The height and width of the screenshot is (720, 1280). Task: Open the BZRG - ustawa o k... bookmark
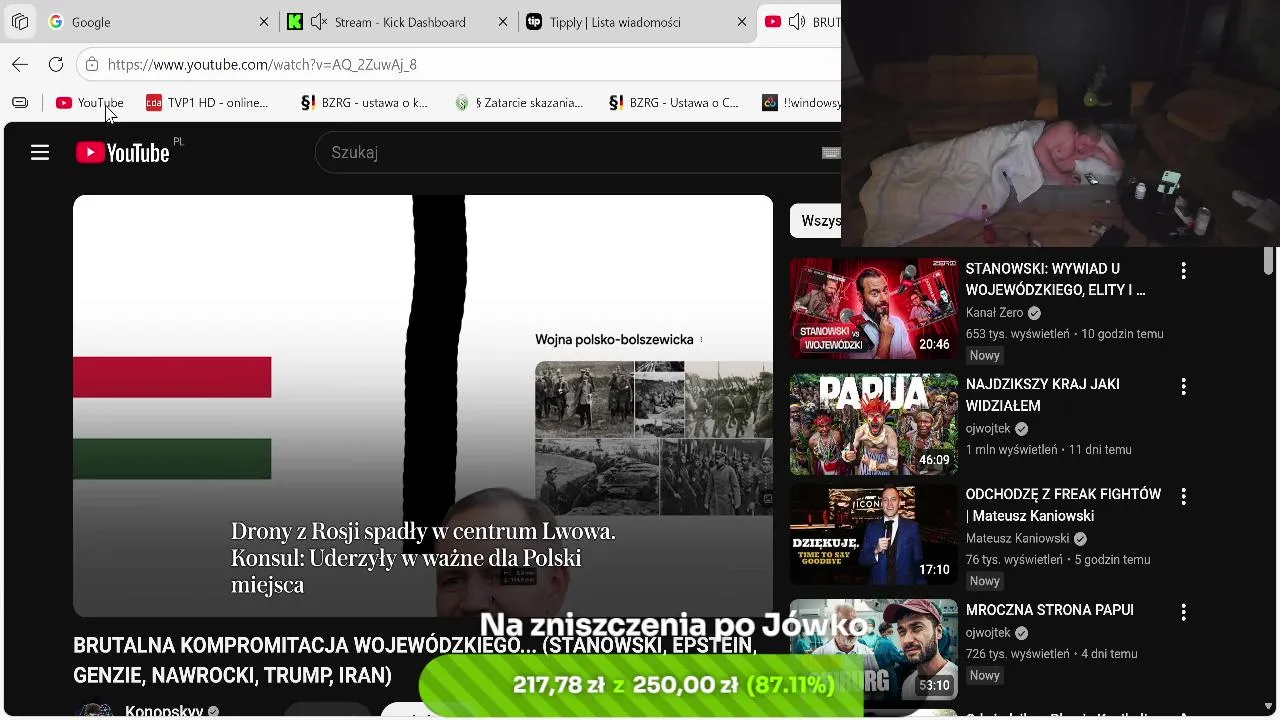(x=364, y=102)
